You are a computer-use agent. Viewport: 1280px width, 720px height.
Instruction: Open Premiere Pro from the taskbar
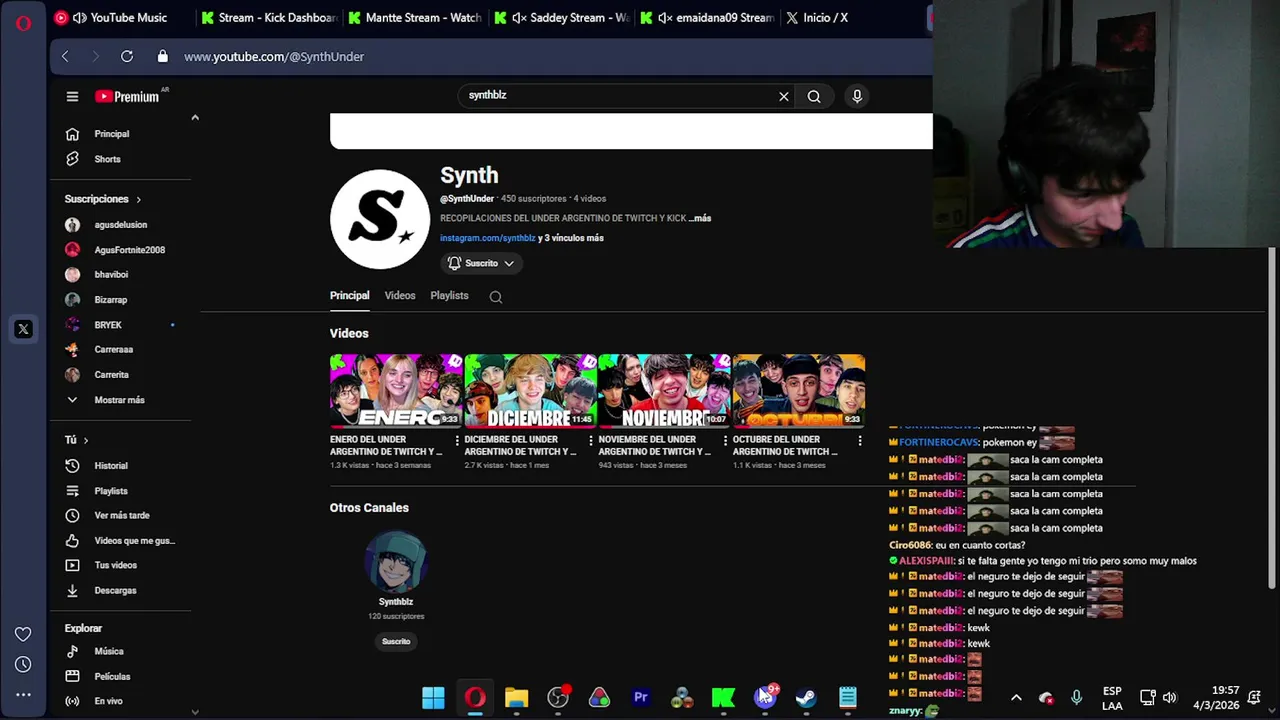click(641, 698)
